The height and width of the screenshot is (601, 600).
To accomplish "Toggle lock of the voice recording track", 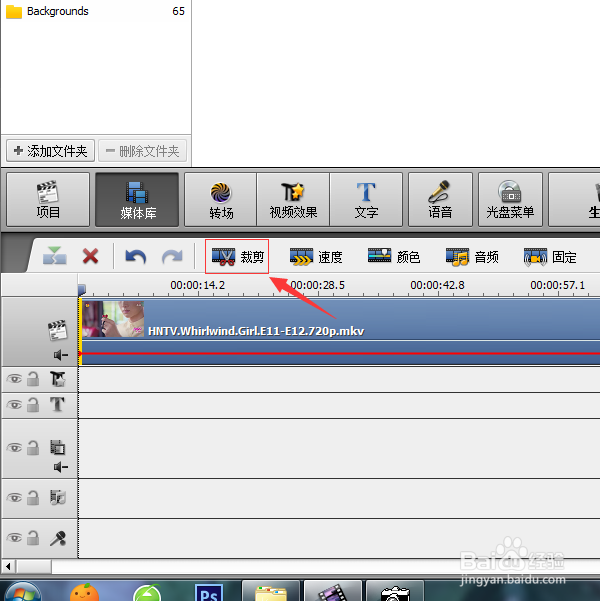I will [33, 538].
